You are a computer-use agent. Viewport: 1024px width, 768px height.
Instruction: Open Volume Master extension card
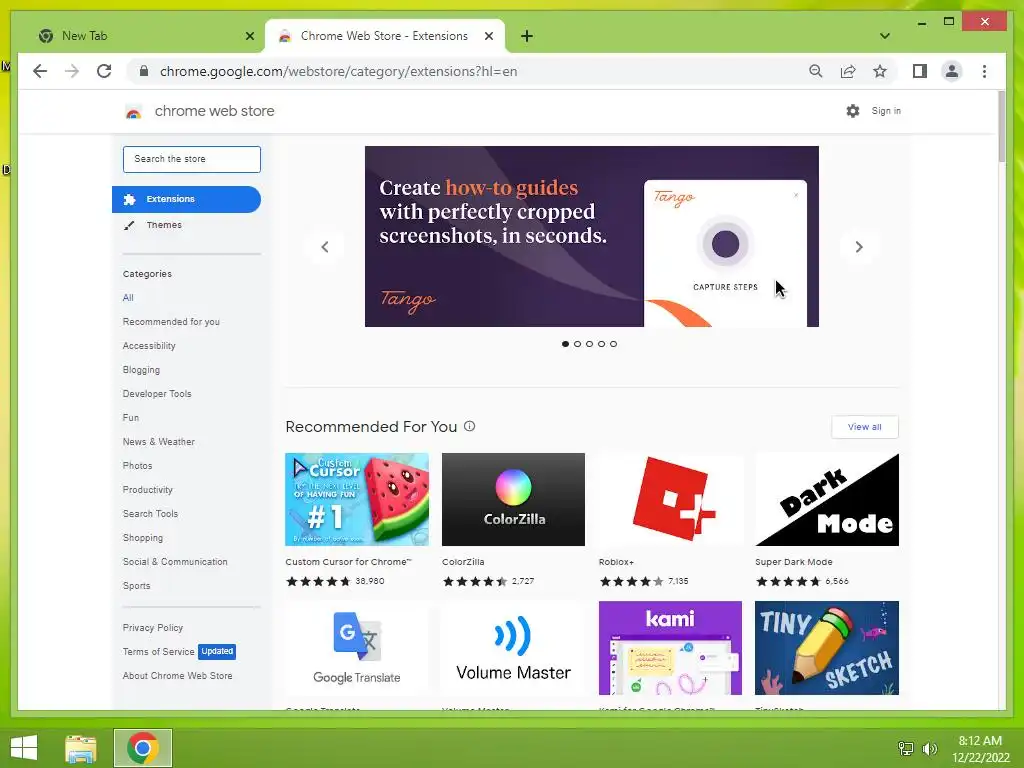(513, 655)
